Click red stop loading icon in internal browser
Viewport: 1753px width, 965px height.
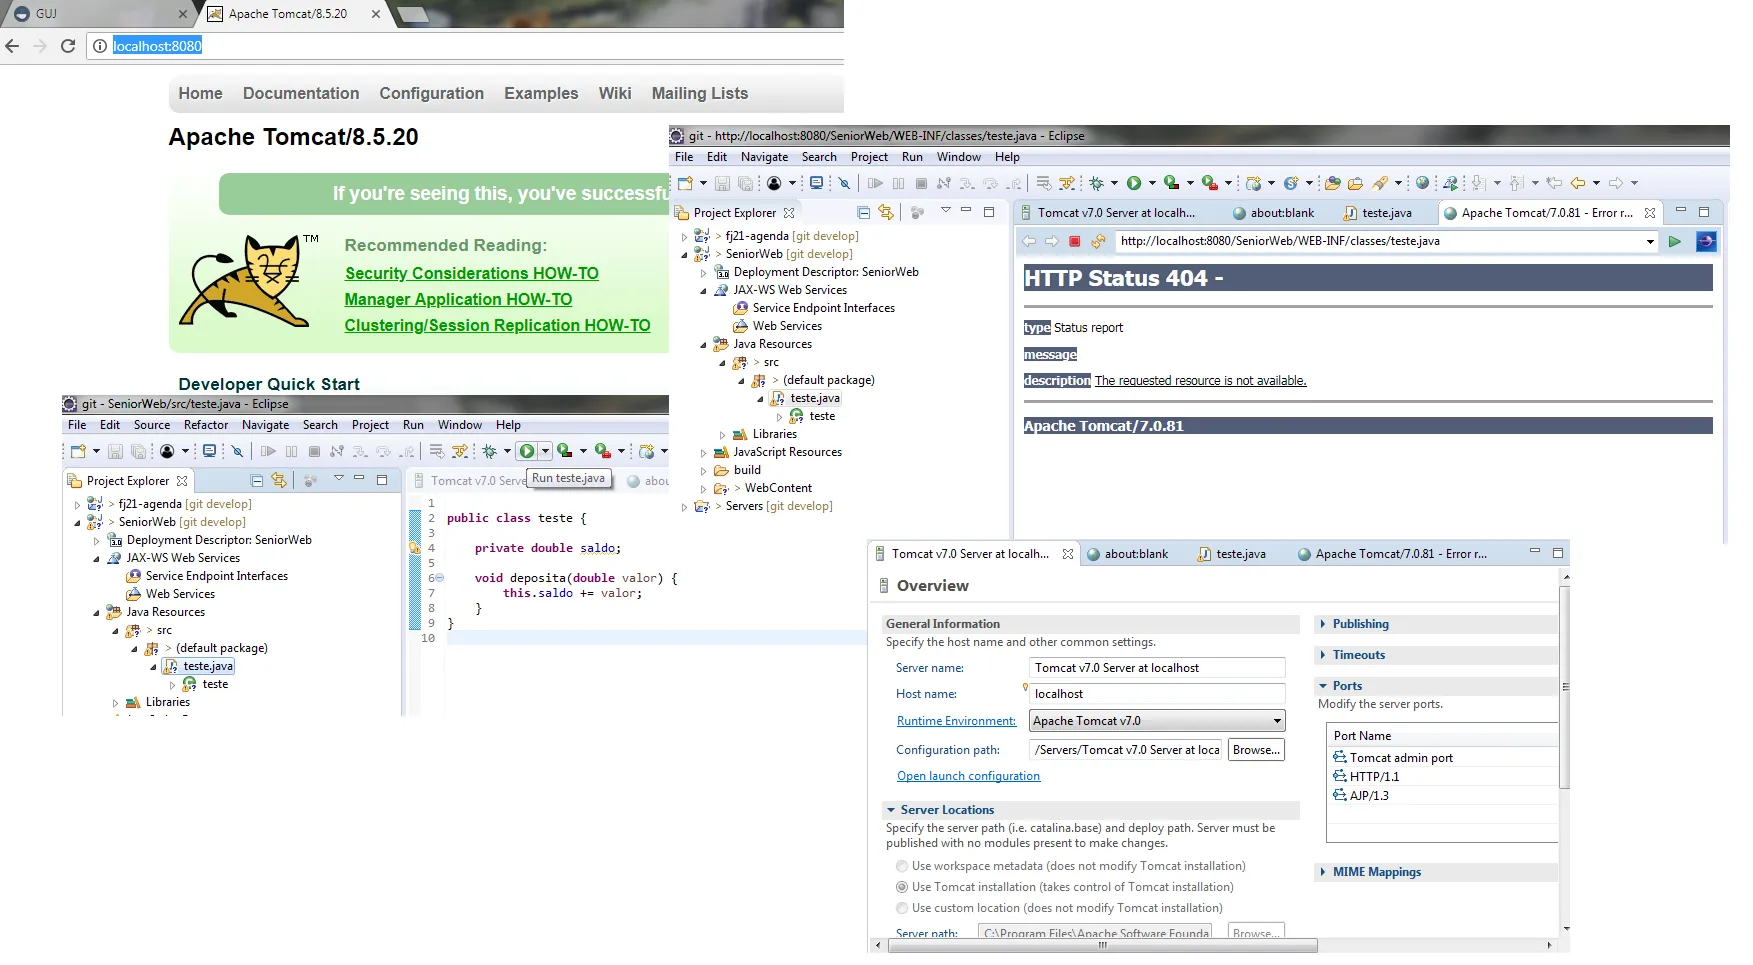(1075, 241)
